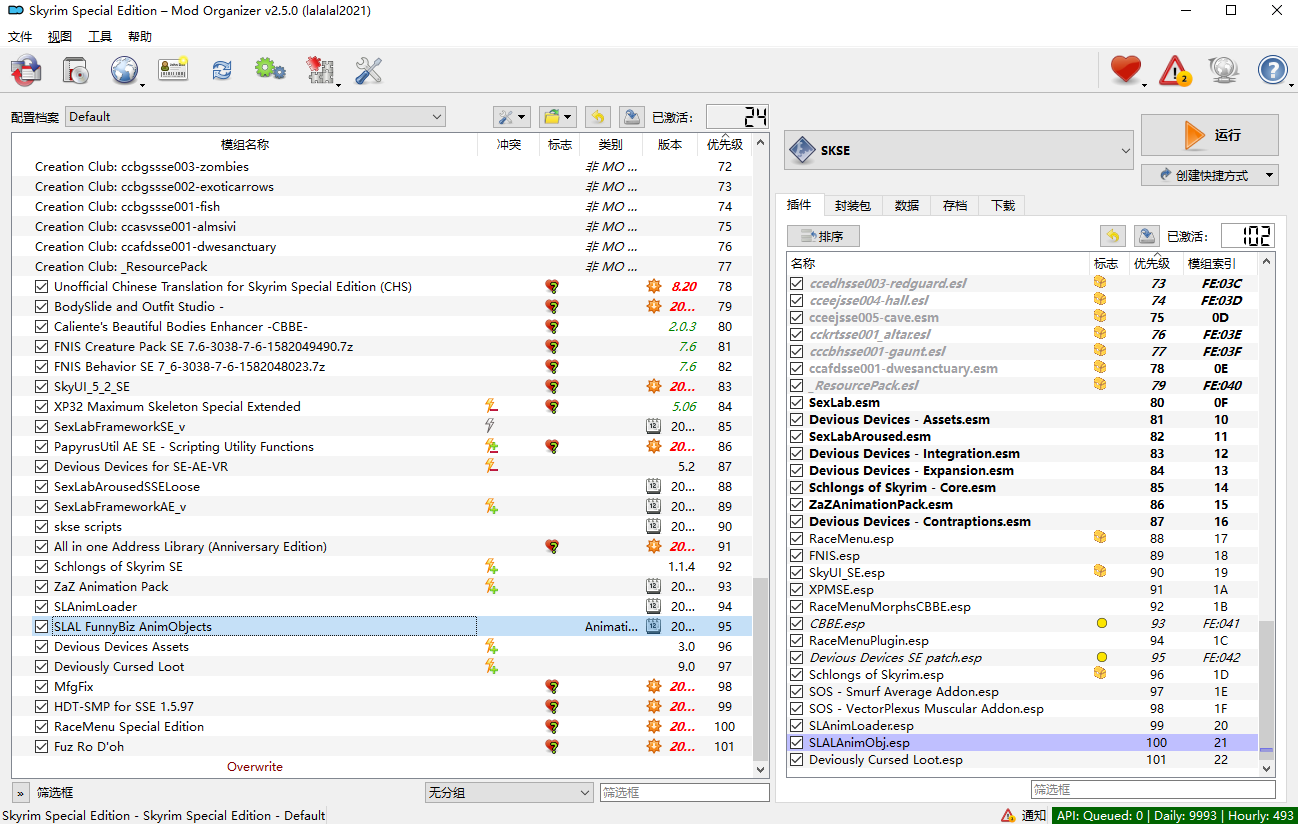The width and height of the screenshot is (1298, 824).
Task: Click the conflict icon on Deviously Cursed Loot row
Action: pos(491,667)
